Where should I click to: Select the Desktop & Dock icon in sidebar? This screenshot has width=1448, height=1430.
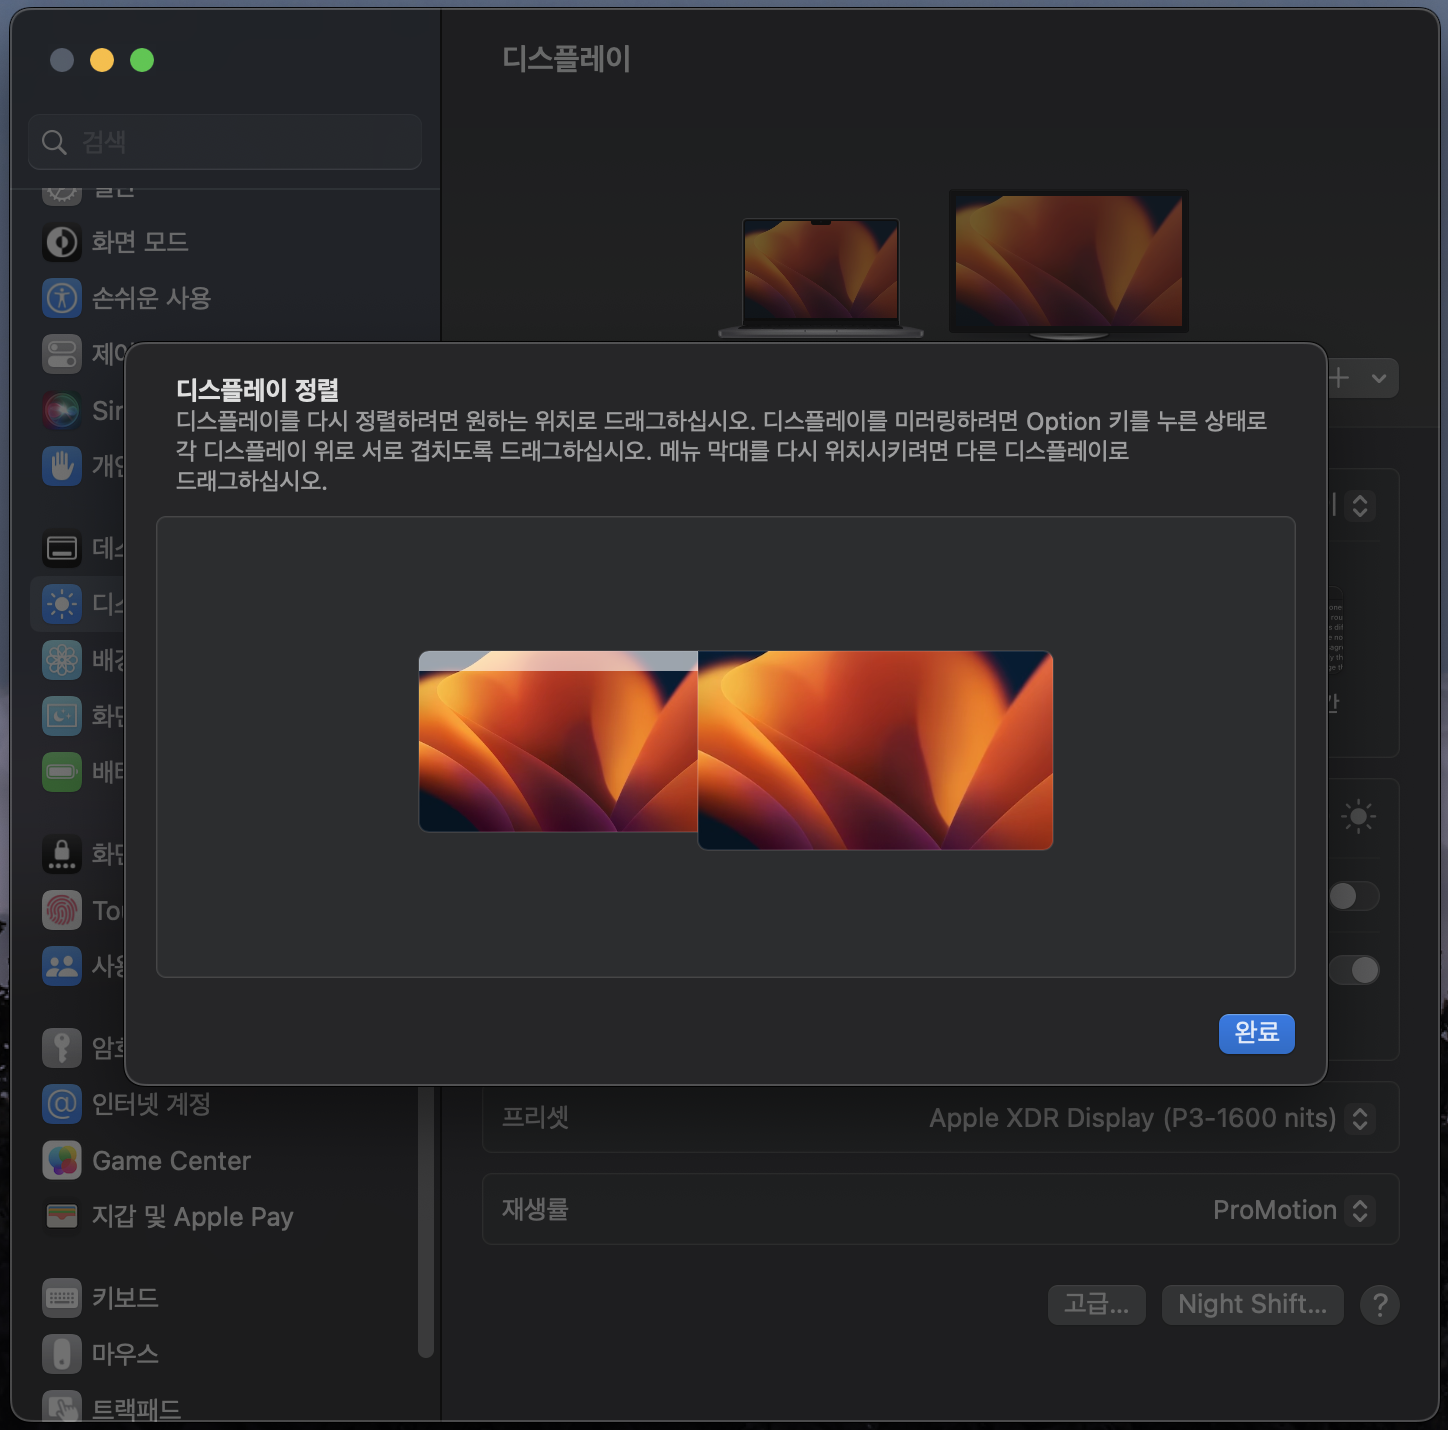pos(62,548)
